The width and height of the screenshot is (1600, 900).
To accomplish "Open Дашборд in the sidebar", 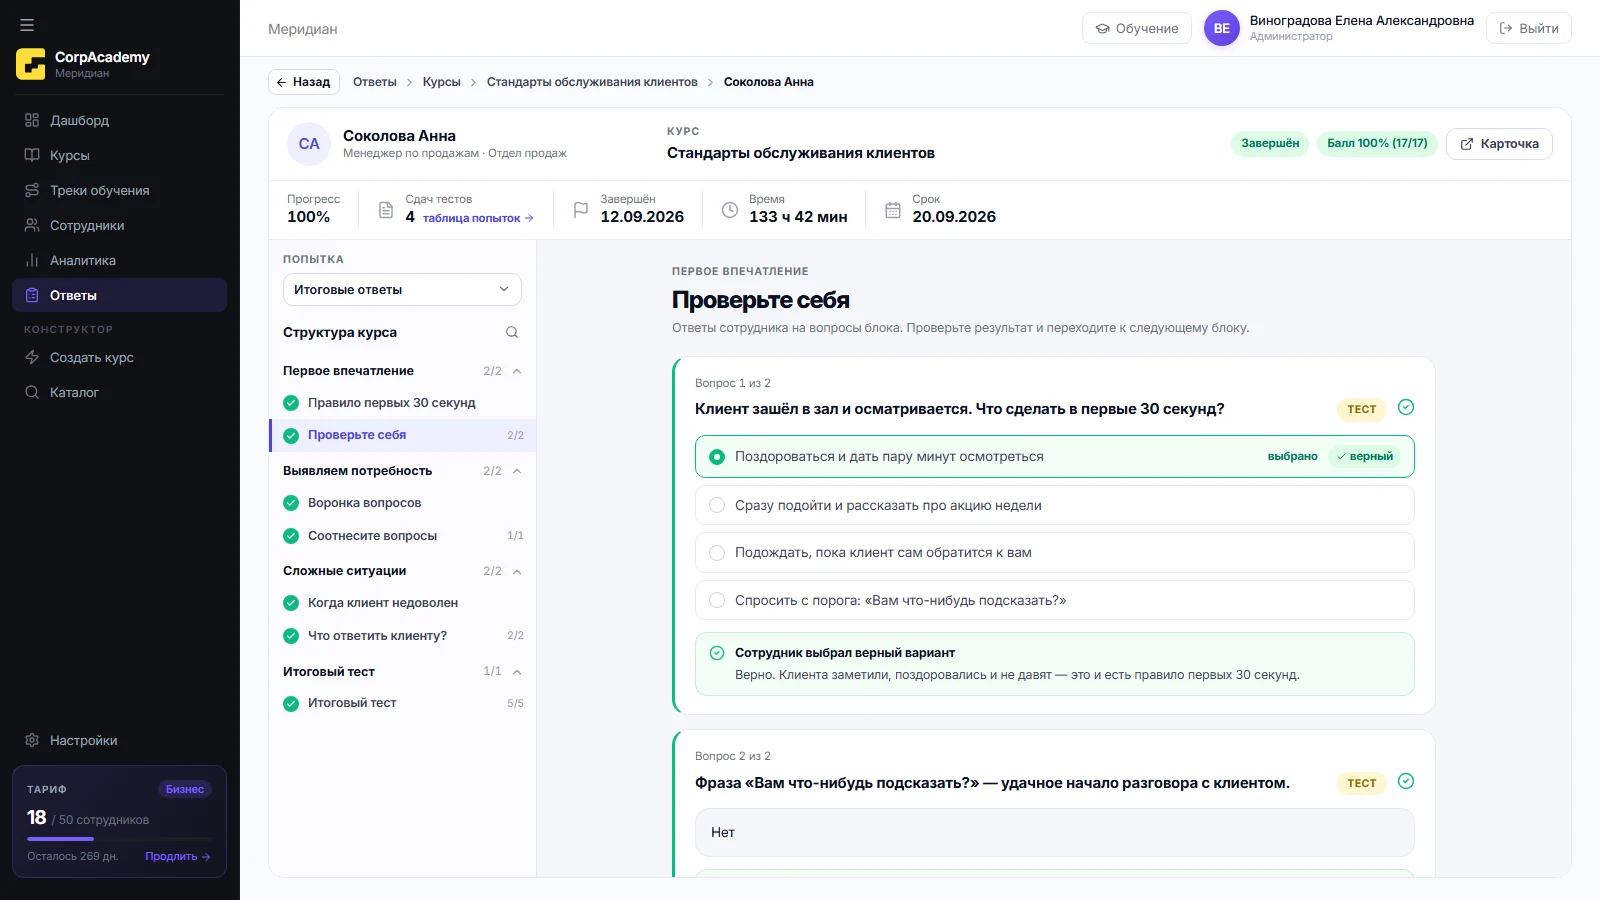I will pos(119,120).
